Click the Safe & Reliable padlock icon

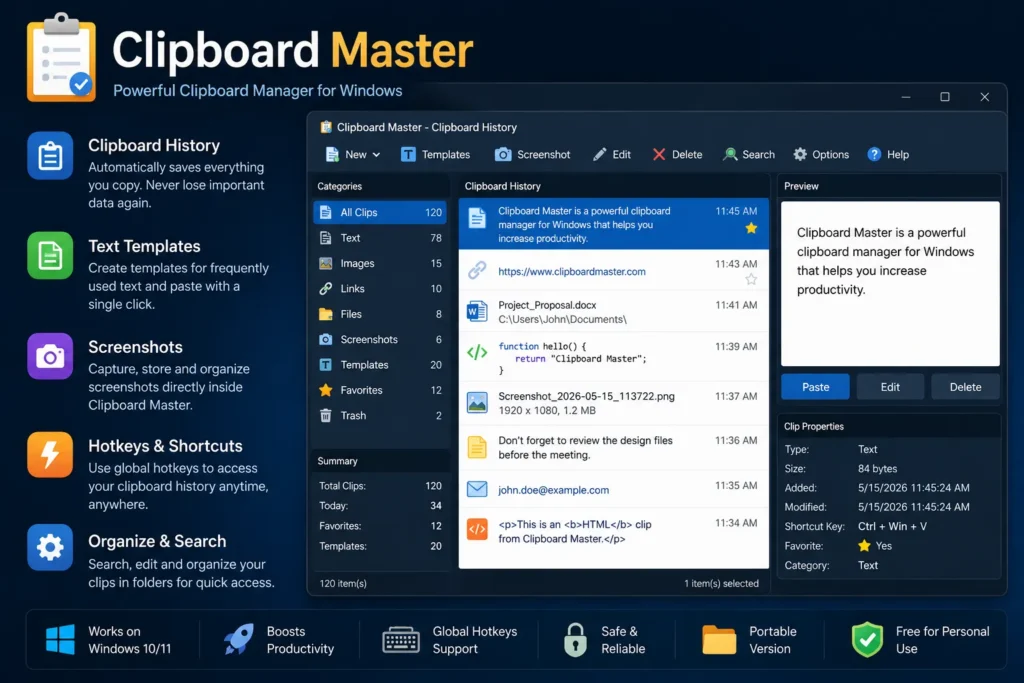(x=575, y=639)
